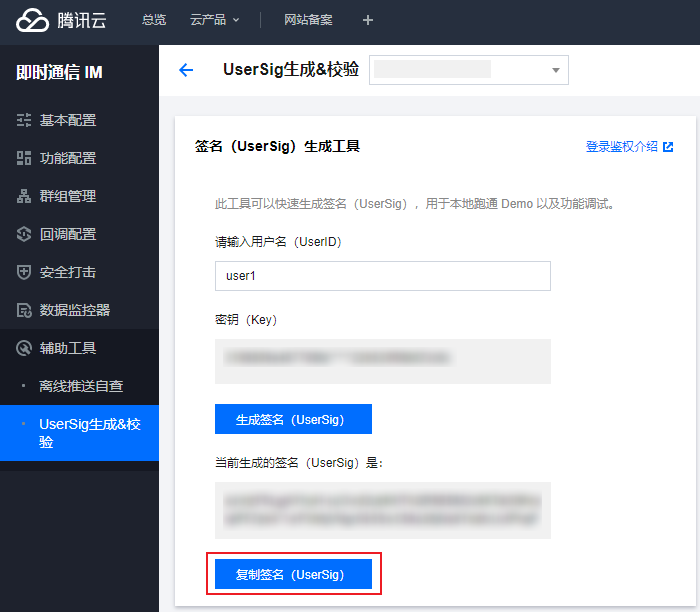The image size is (700, 612).
Task: Open the 登录鉴权介绍 link
Action: pos(621,147)
